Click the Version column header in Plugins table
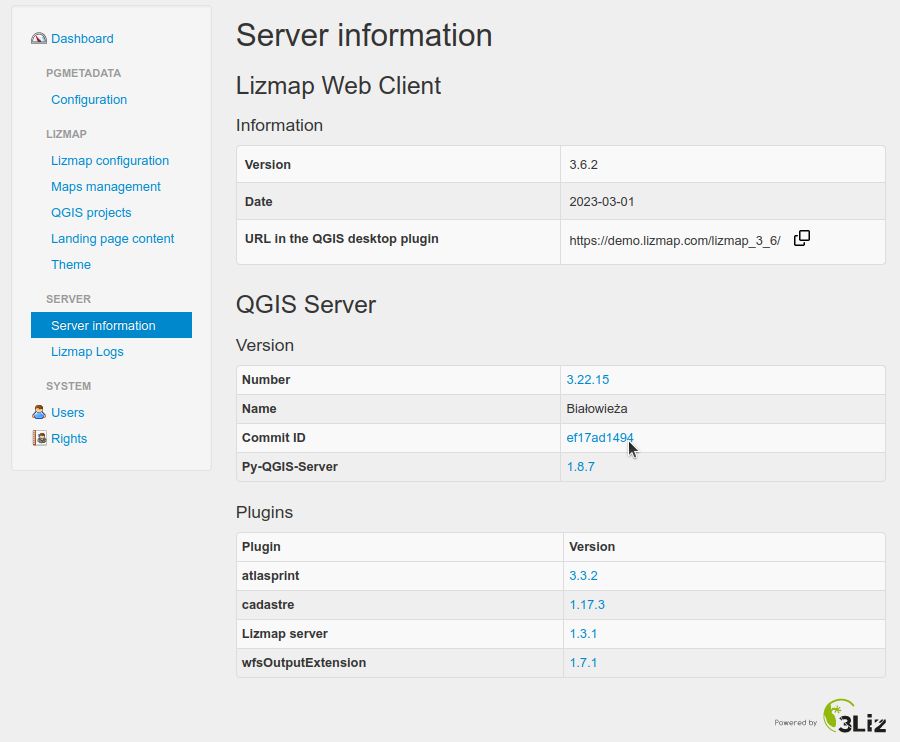900x742 pixels. tap(592, 547)
